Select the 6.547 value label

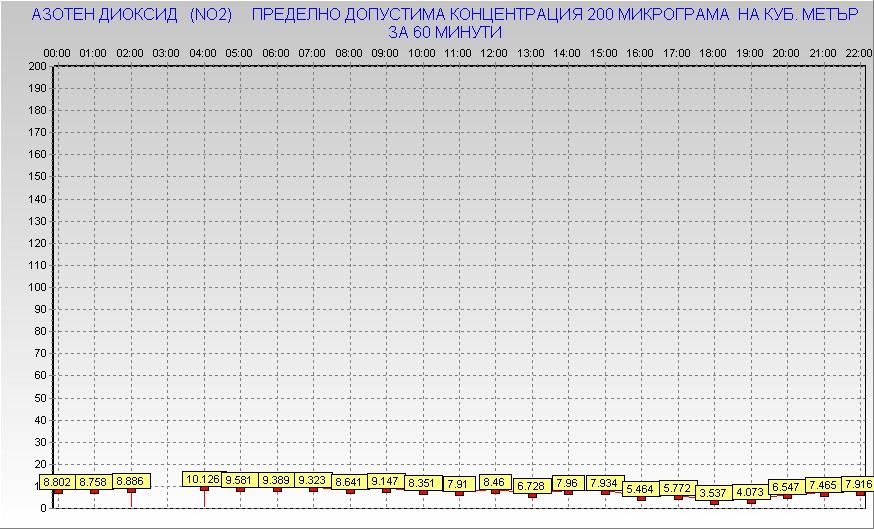point(787,487)
